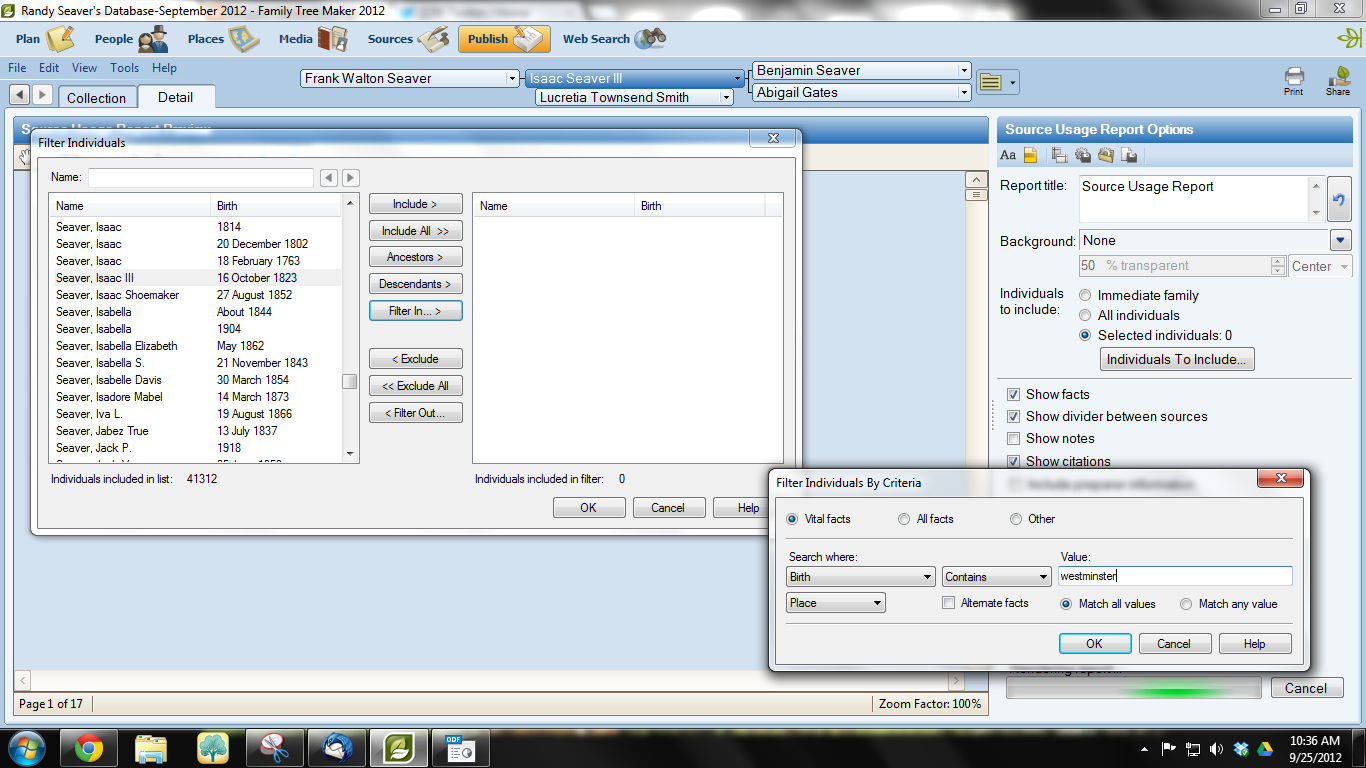Click the westminster Value input field

[x=1175, y=576]
